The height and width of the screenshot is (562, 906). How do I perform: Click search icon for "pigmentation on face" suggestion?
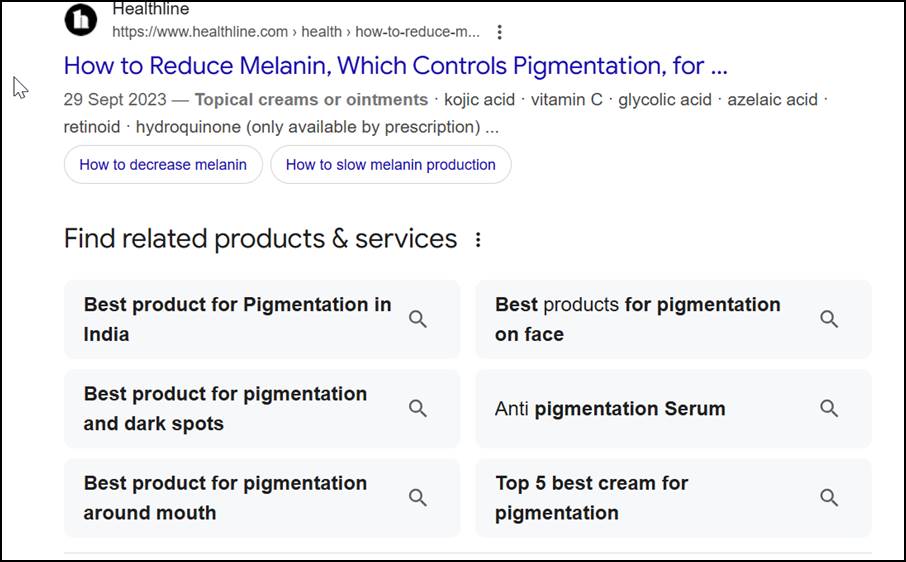coord(829,319)
